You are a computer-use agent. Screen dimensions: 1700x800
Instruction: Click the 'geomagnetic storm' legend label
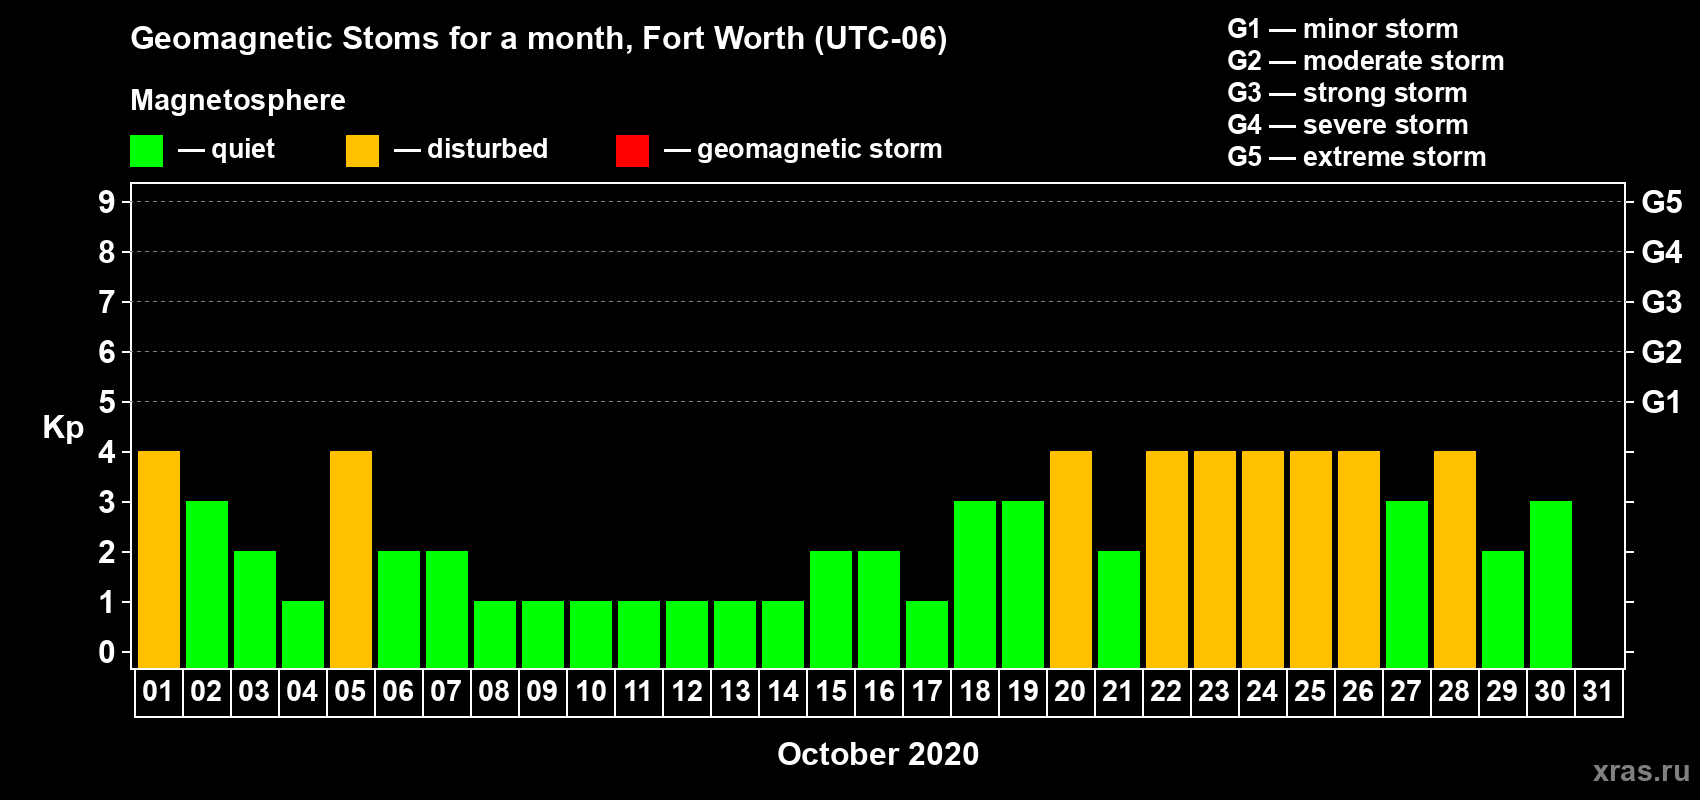(819, 149)
